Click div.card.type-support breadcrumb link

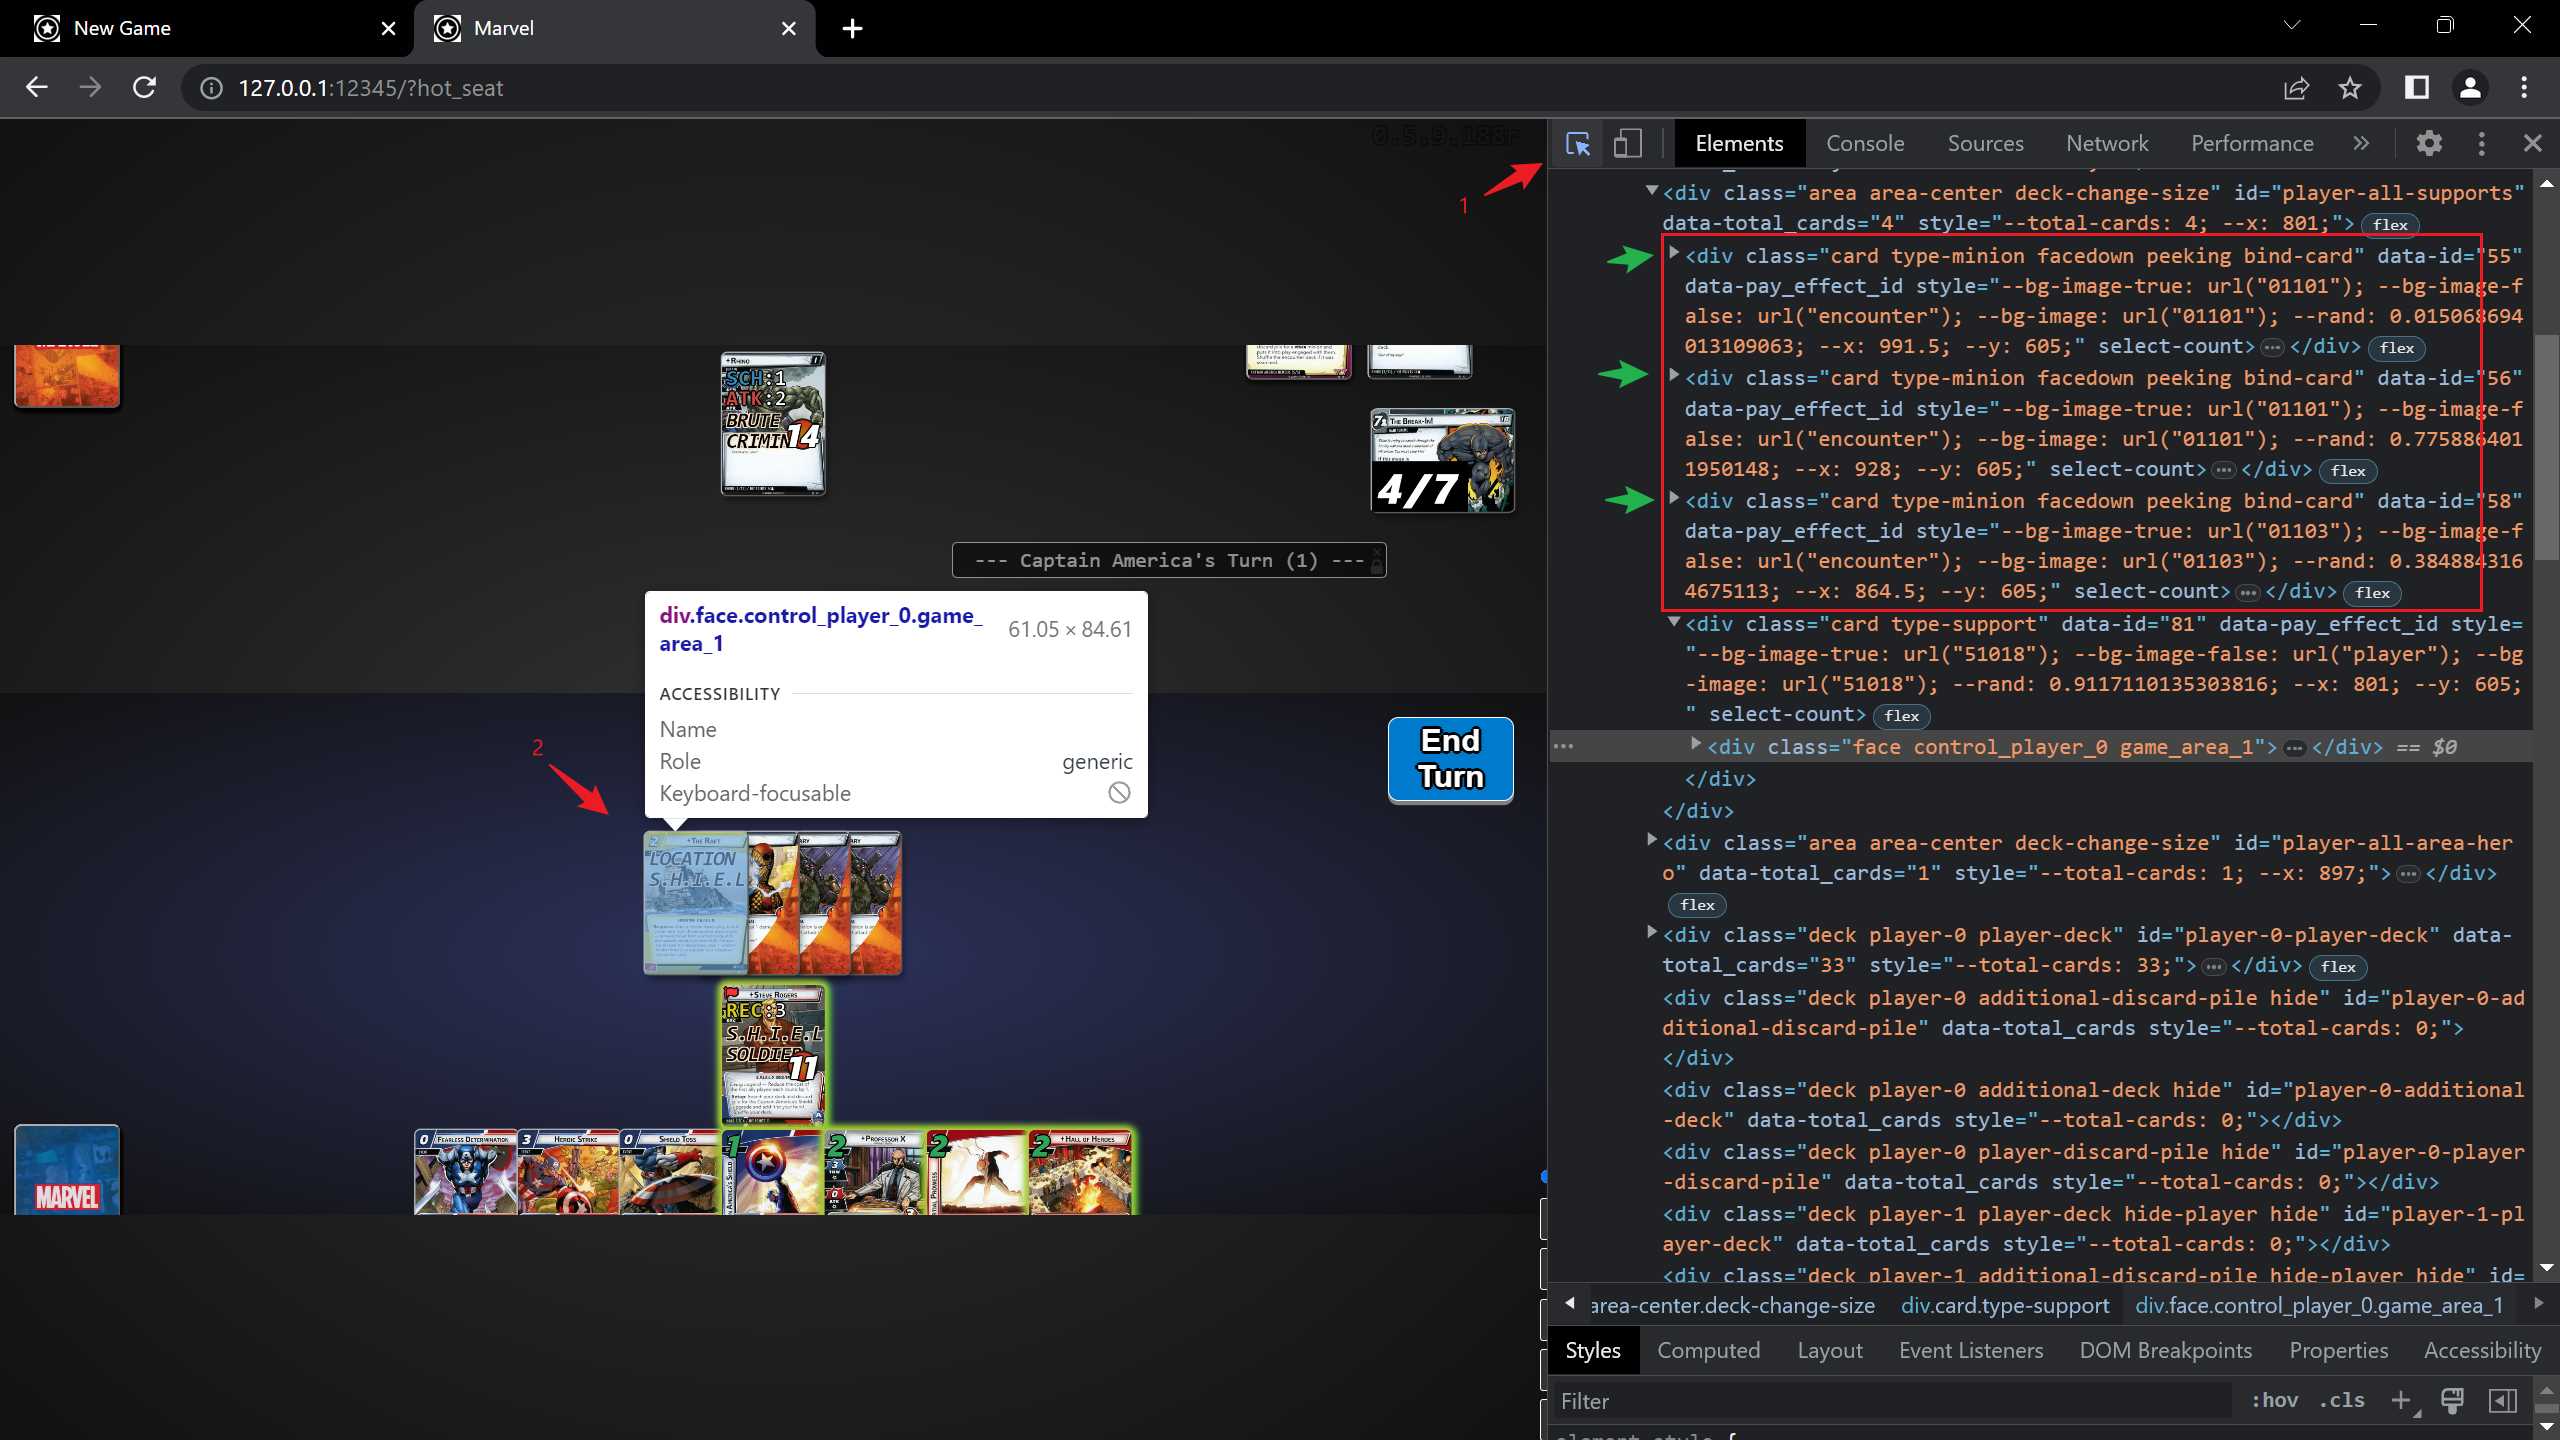point(2004,1305)
